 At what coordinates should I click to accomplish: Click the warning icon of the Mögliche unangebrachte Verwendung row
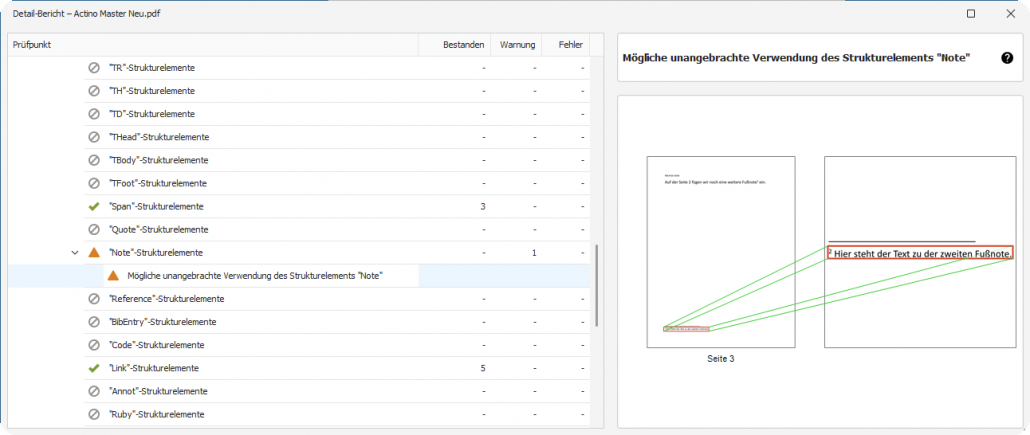pyautogui.click(x=113, y=275)
